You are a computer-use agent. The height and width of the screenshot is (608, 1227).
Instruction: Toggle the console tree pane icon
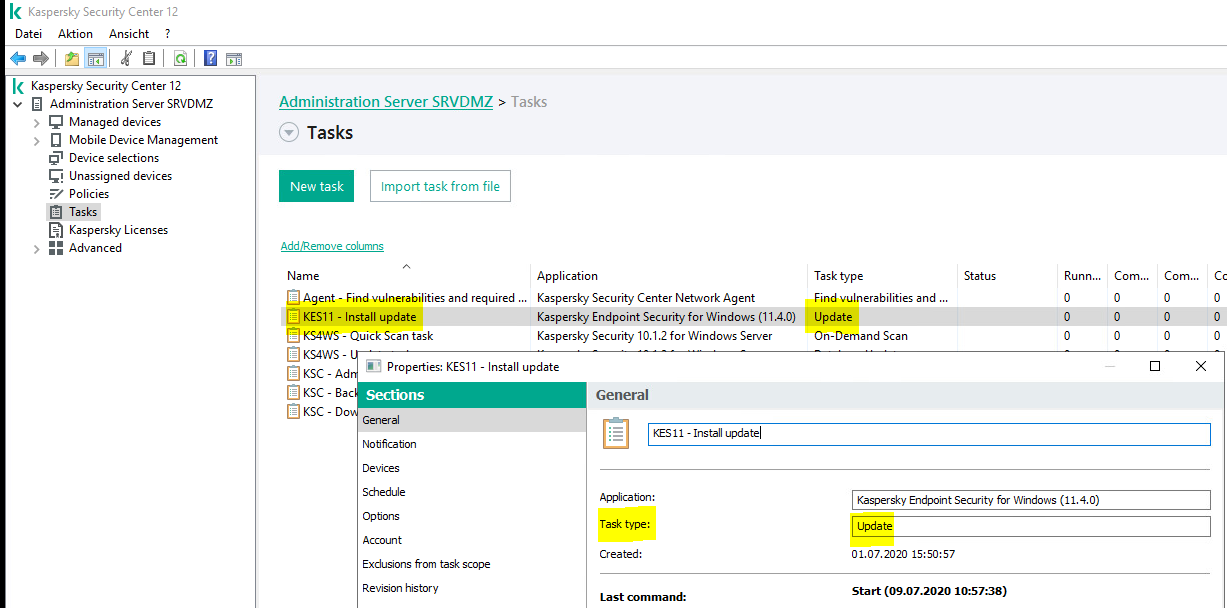tap(96, 58)
